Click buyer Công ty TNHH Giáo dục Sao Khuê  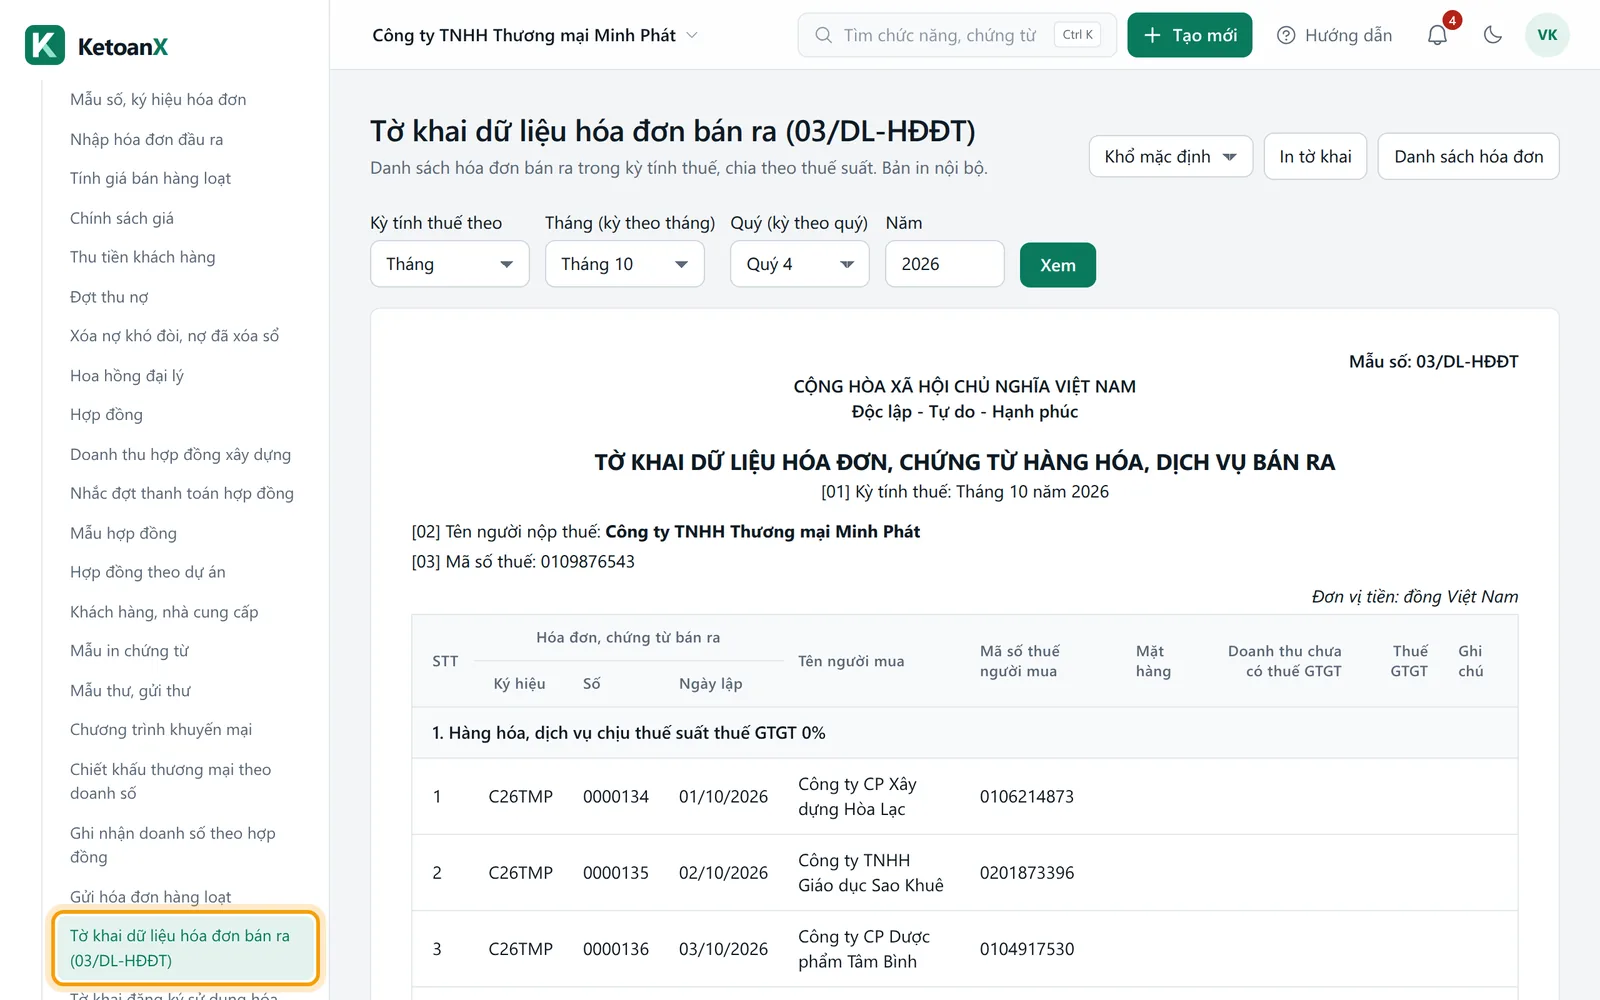coord(871,873)
